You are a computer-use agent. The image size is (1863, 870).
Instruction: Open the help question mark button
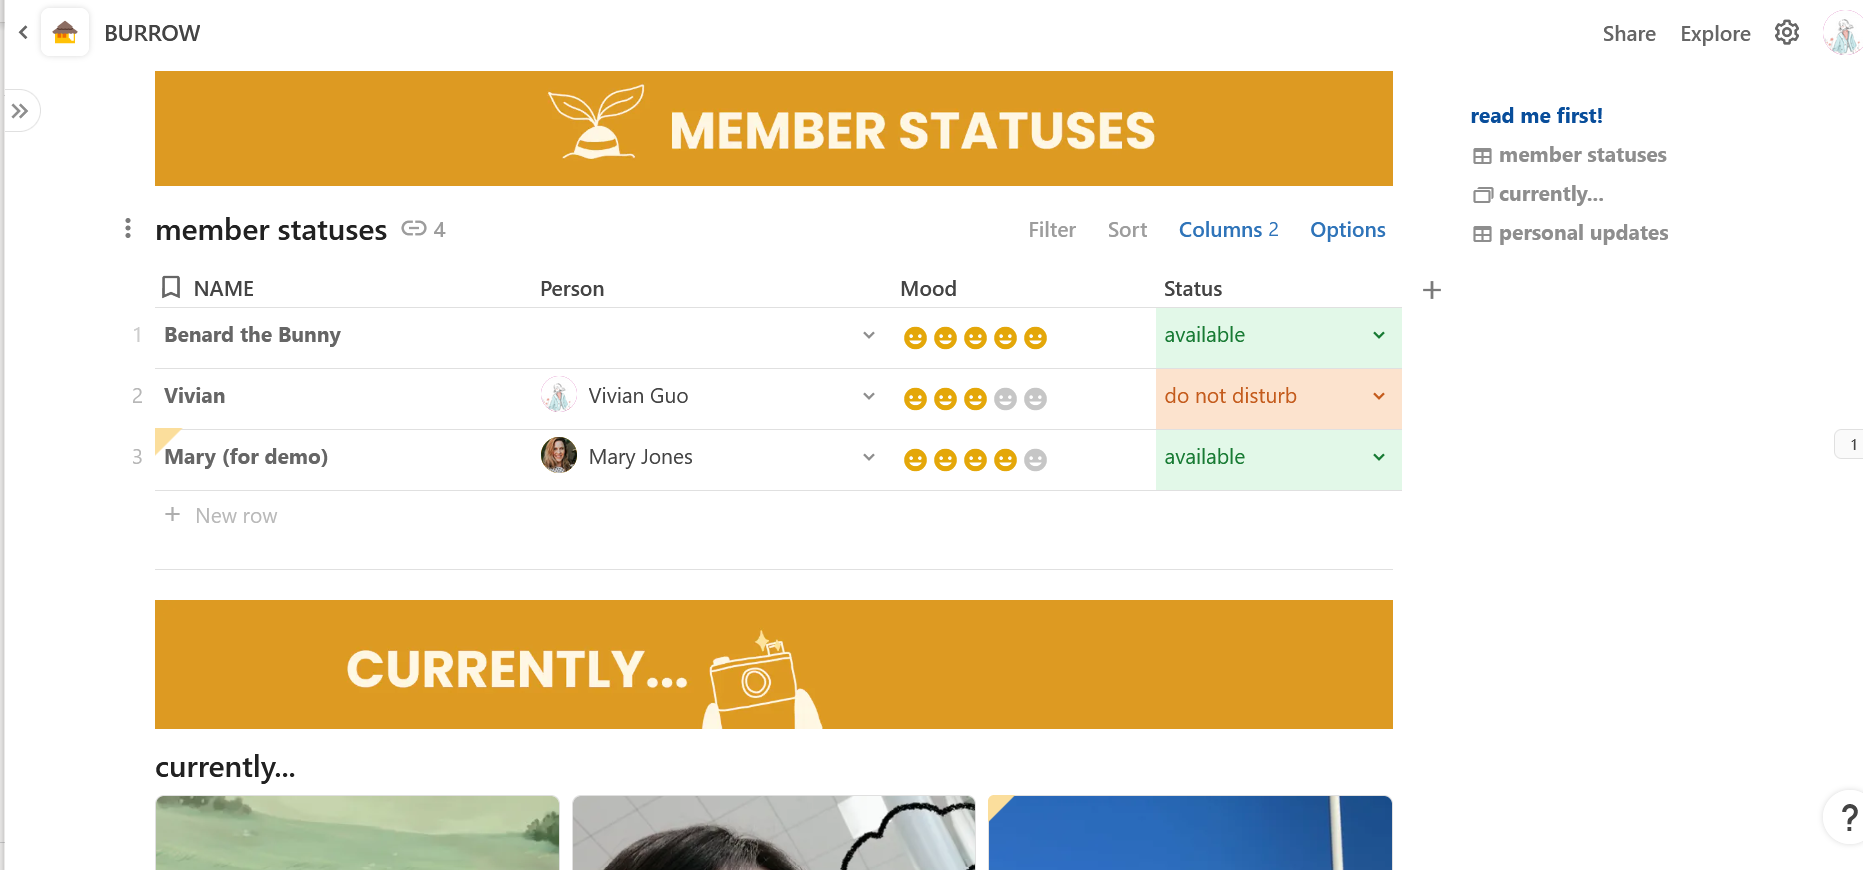1848,818
